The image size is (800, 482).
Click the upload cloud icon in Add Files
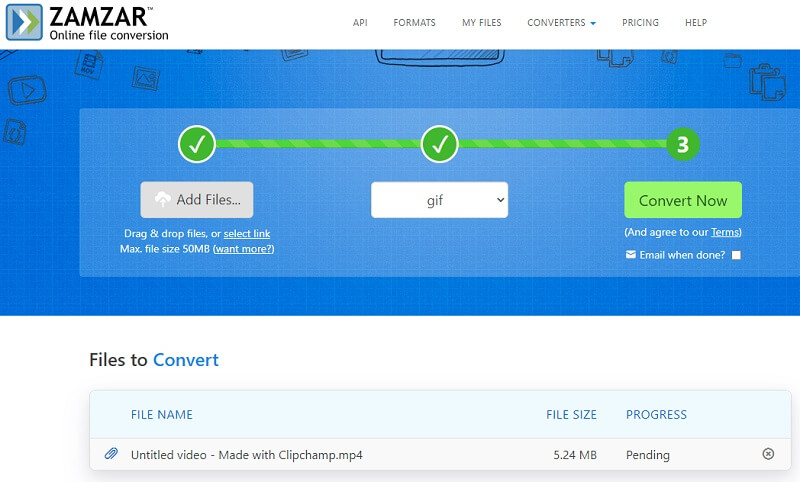pyautogui.click(x=162, y=200)
